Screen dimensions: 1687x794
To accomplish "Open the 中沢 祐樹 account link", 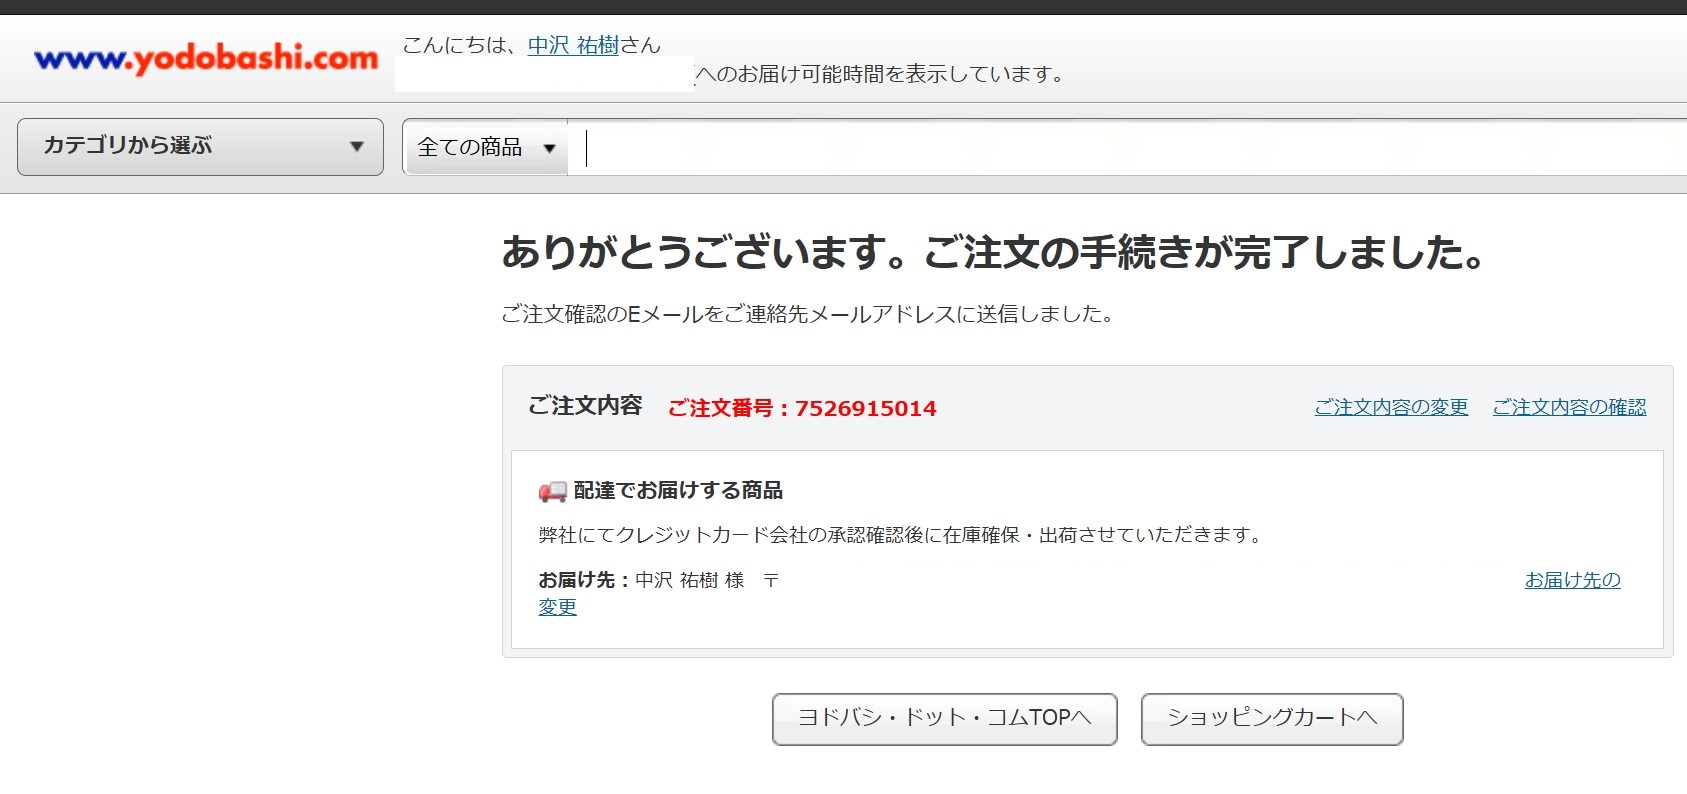I will pyautogui.click(x=573, y=45).
